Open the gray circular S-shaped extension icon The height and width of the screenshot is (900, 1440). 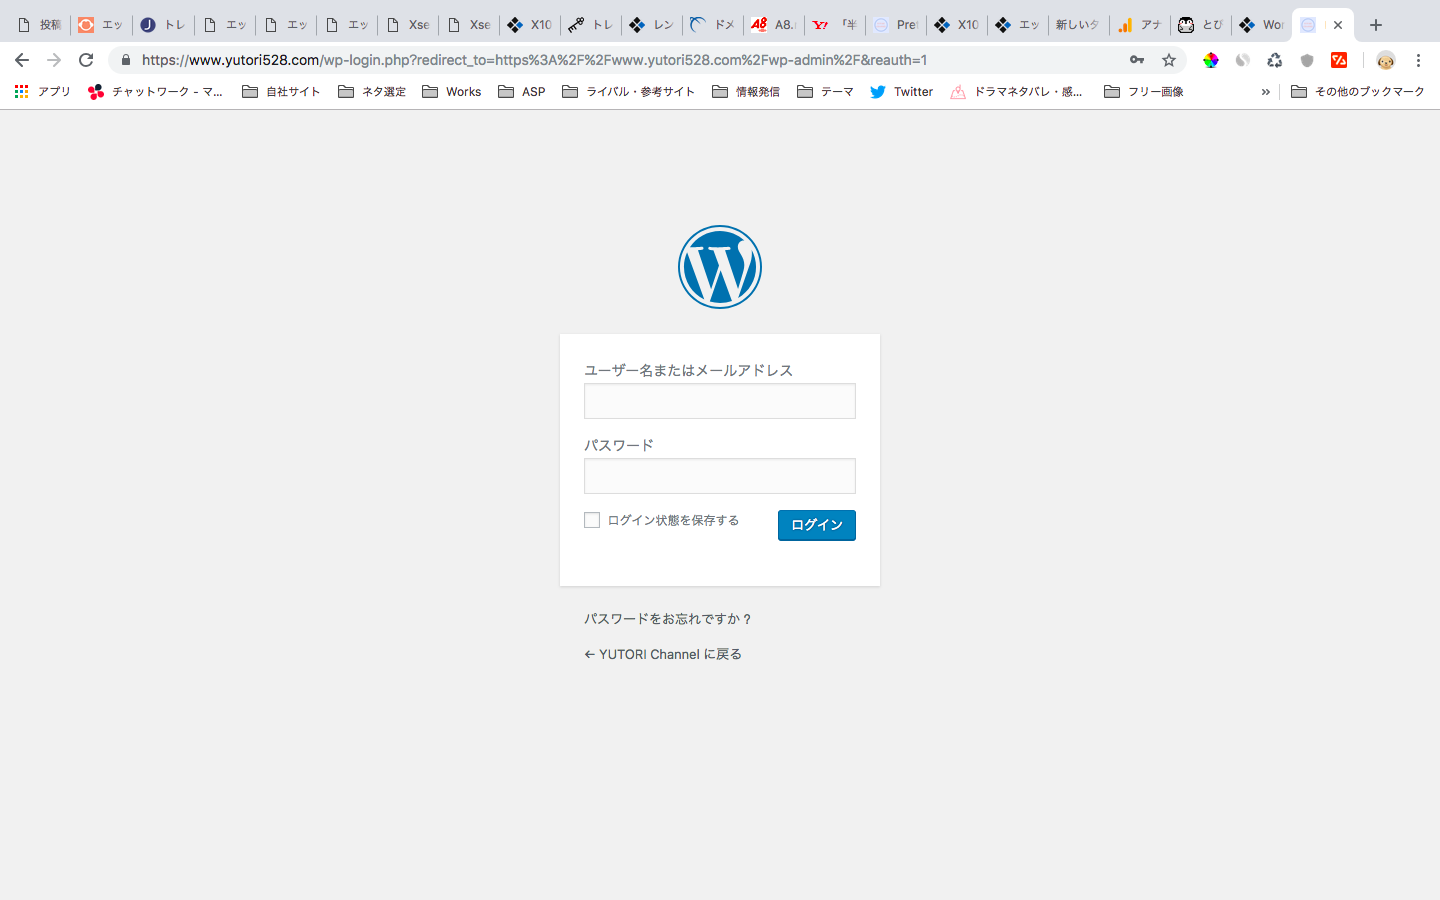coord(1243,60)
